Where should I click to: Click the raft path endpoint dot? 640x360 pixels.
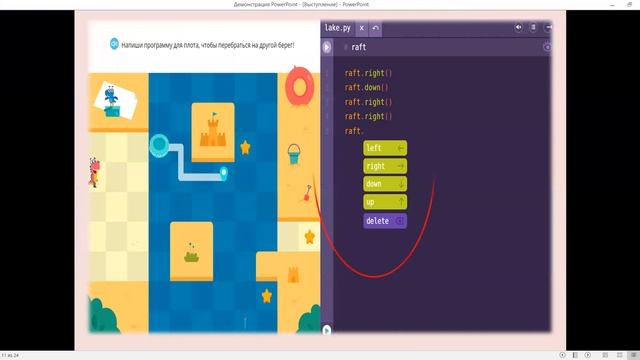point(223,173)
